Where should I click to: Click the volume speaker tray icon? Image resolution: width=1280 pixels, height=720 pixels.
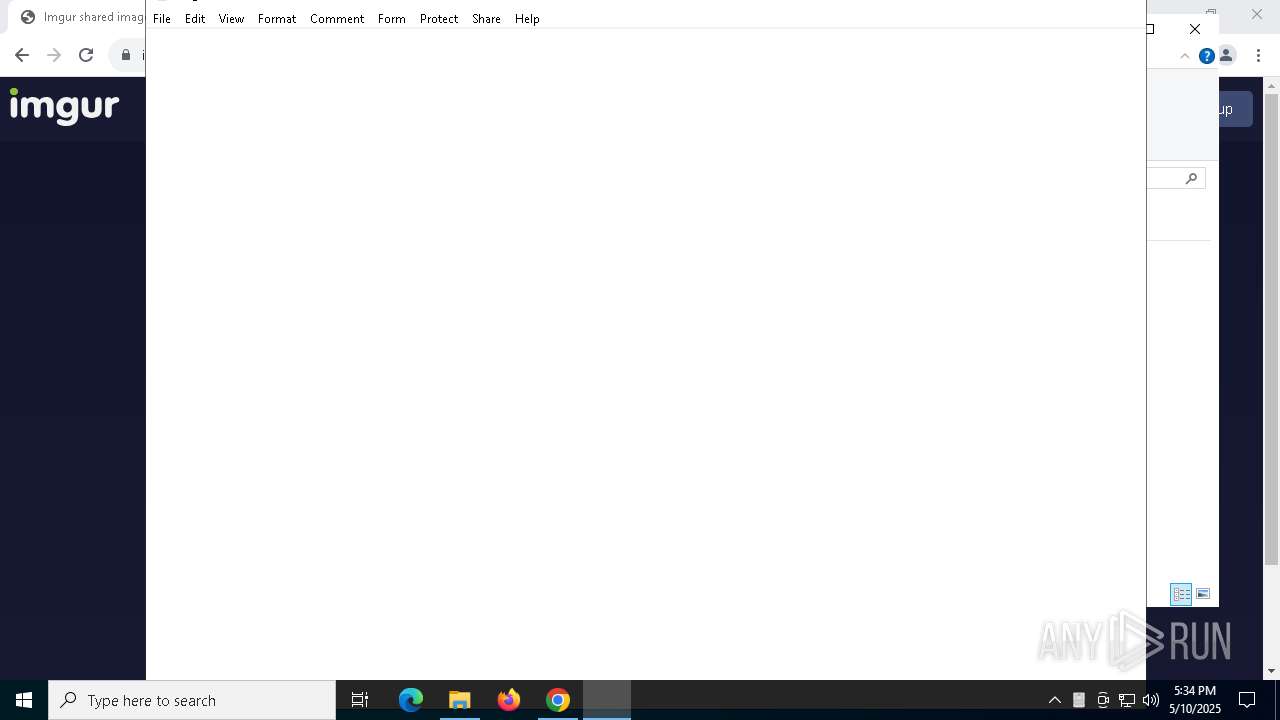[x=1151, y=700]
